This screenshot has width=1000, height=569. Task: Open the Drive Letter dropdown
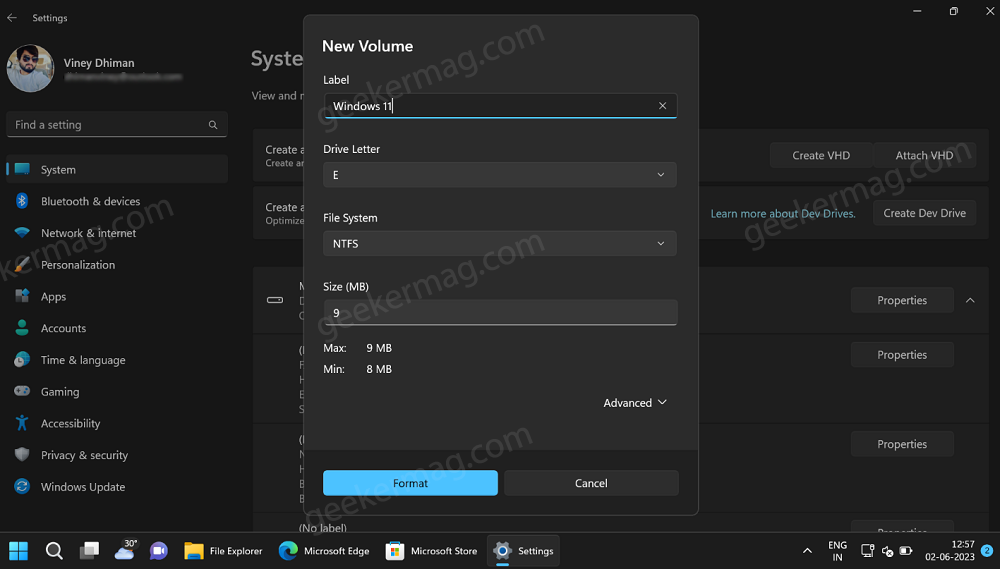point(499,175)
